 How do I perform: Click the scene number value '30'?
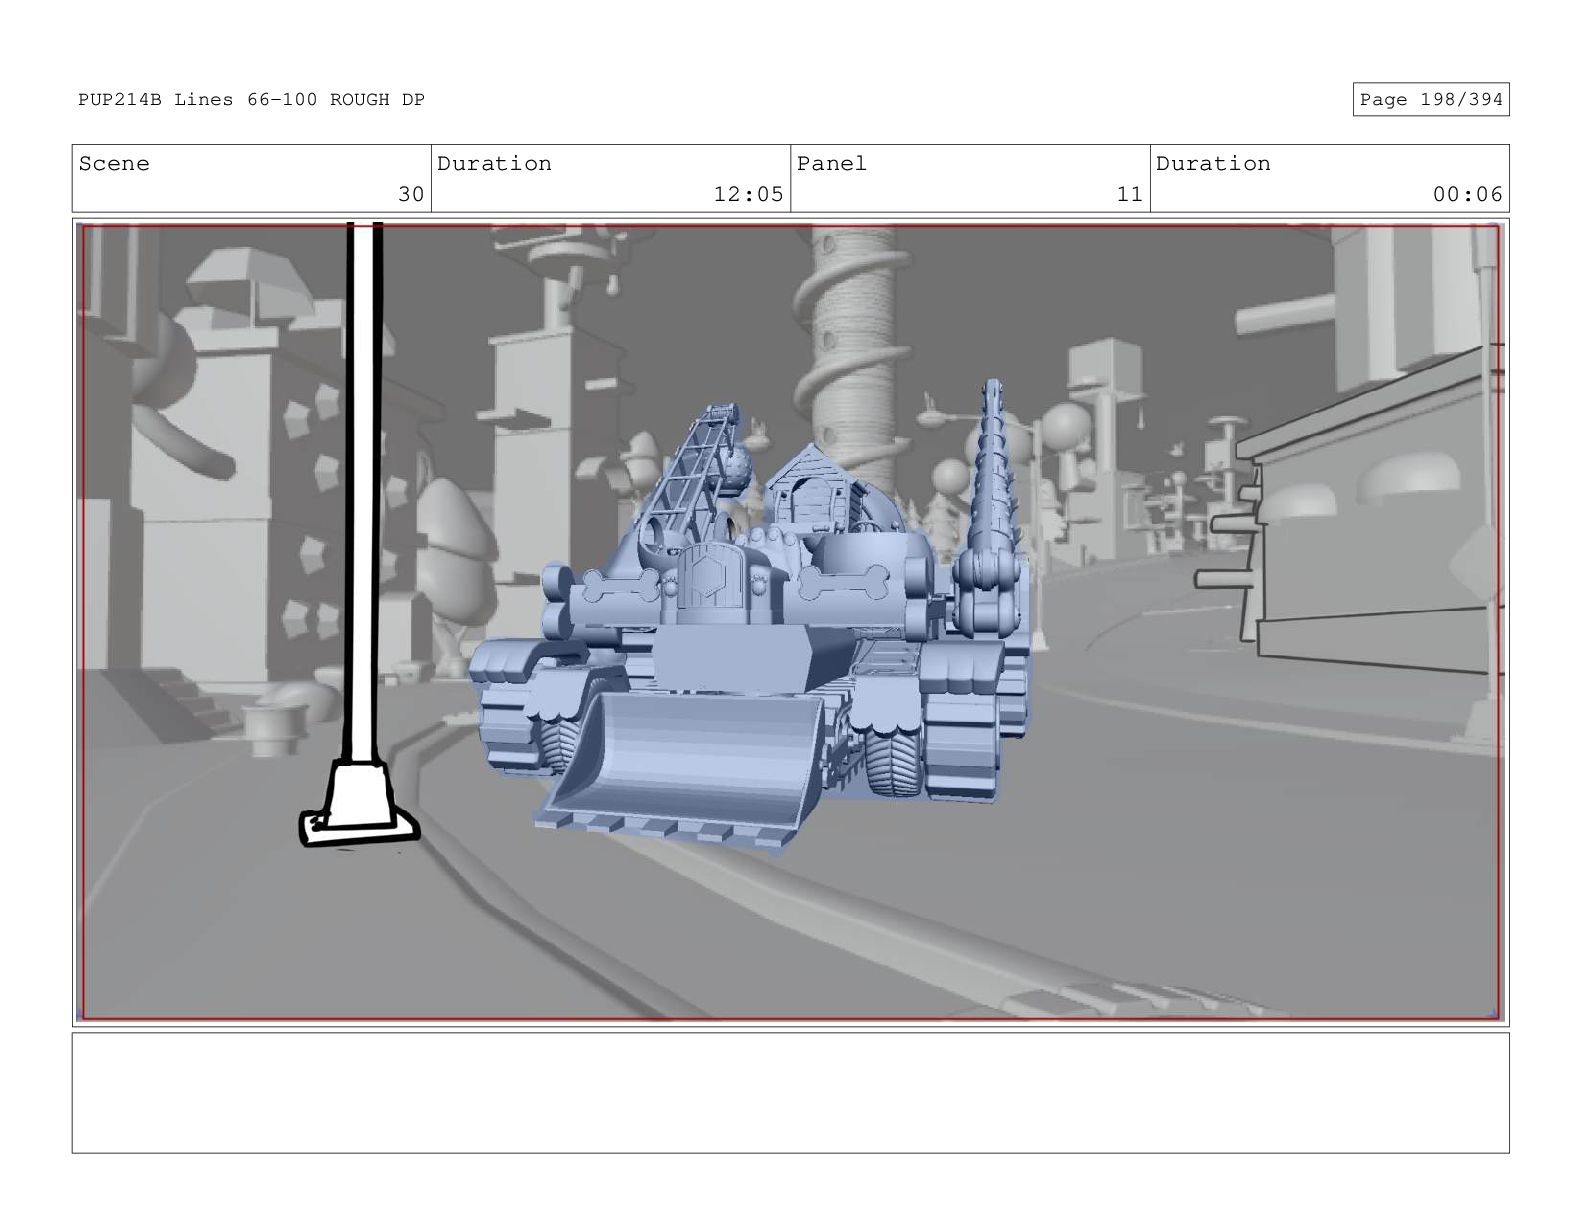point(411,194)
